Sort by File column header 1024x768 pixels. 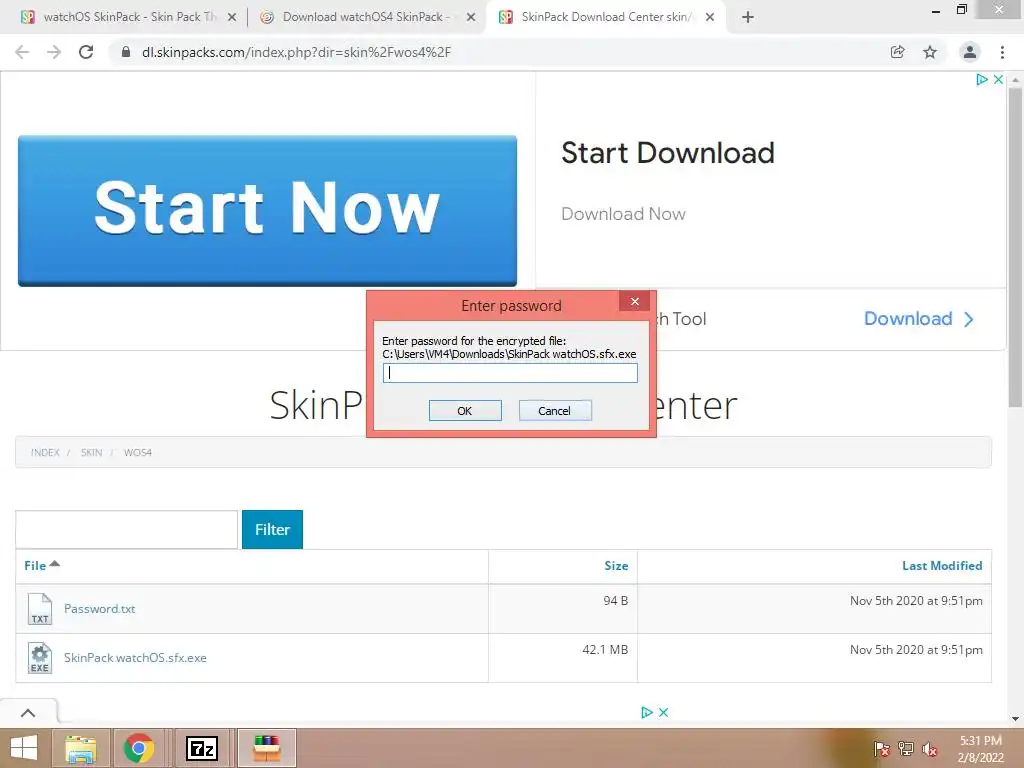(41, 566)
